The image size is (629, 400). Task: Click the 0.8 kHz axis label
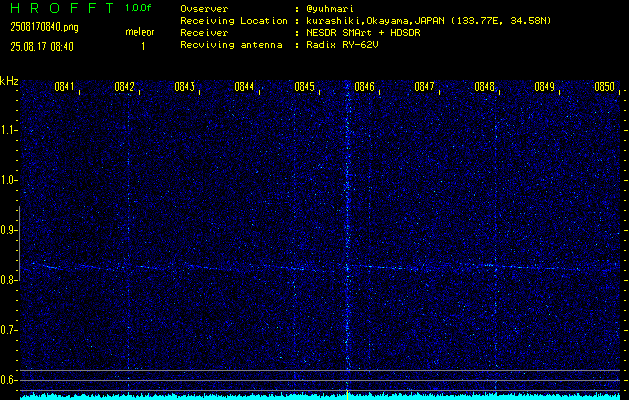(8, 280)
